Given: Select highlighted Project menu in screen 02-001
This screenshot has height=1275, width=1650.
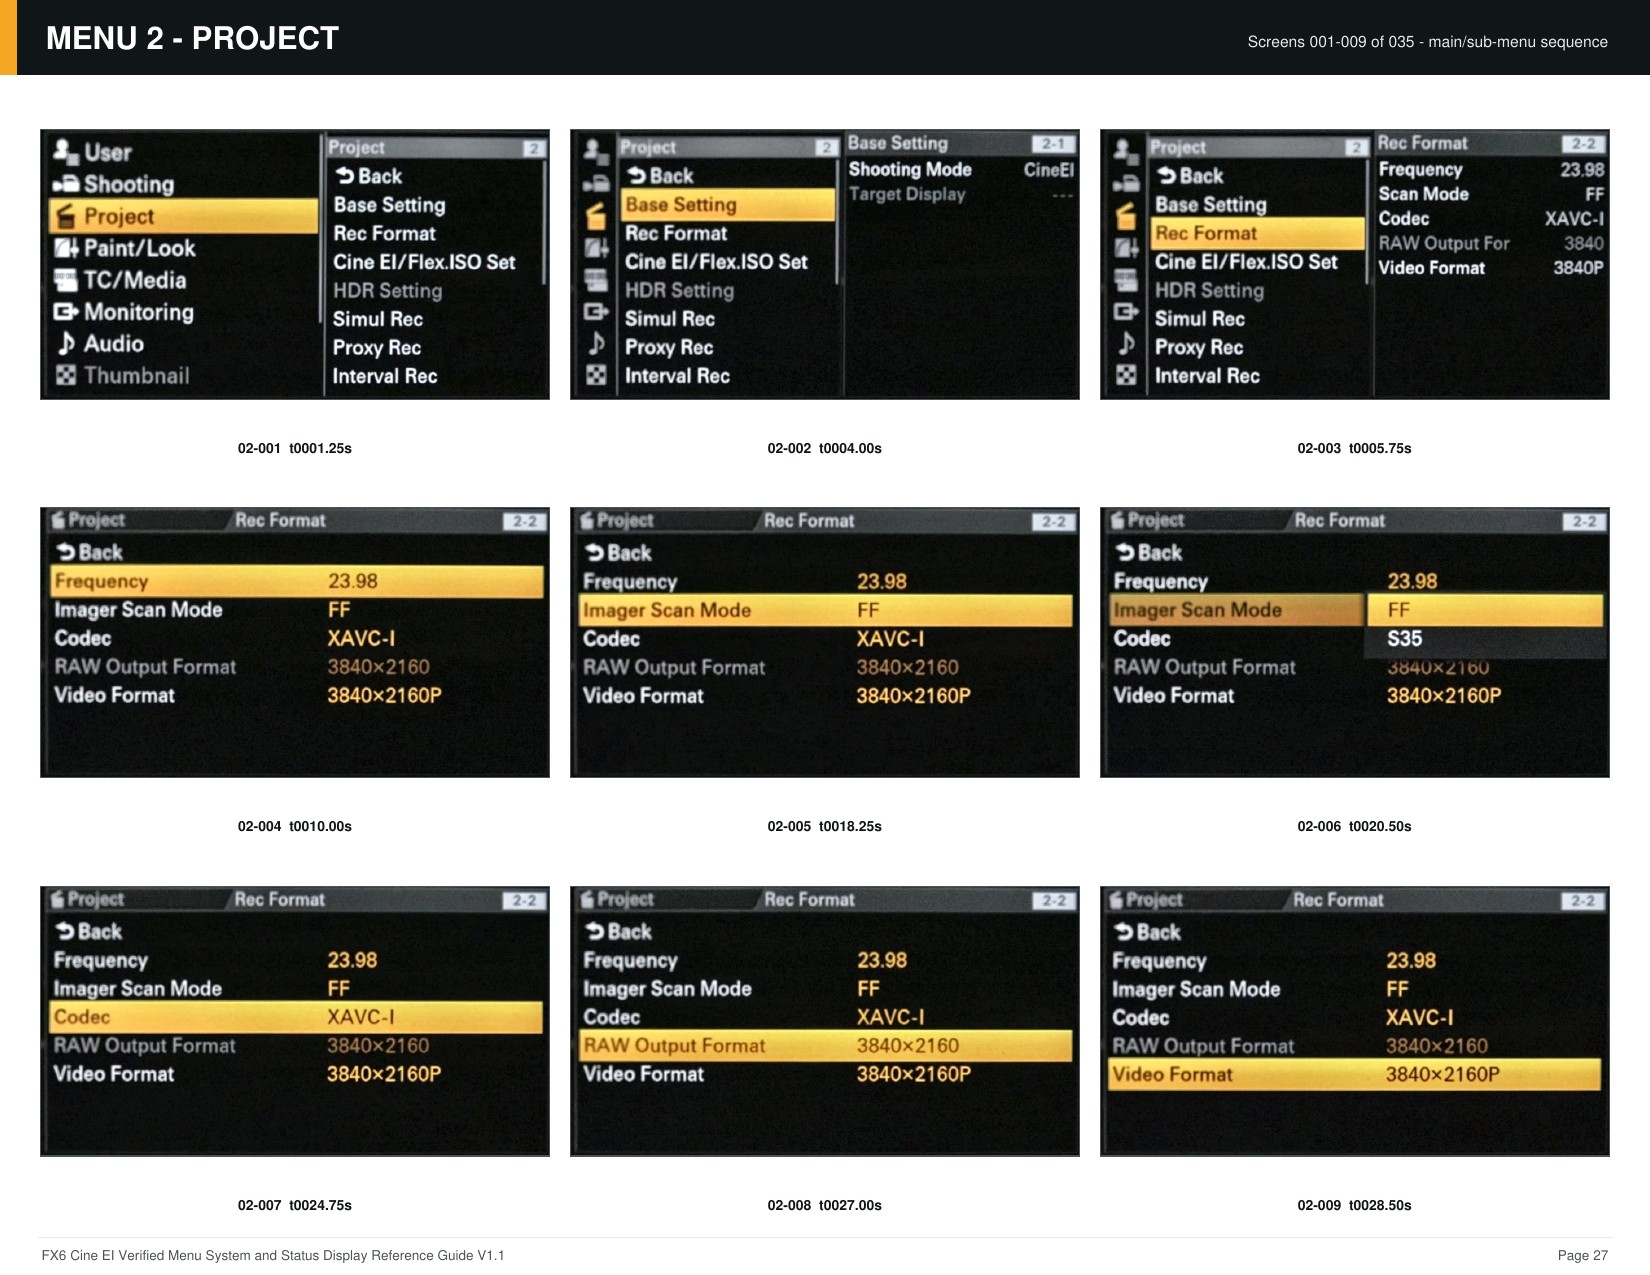Looking at the screenshot, I should click(183, 216).
